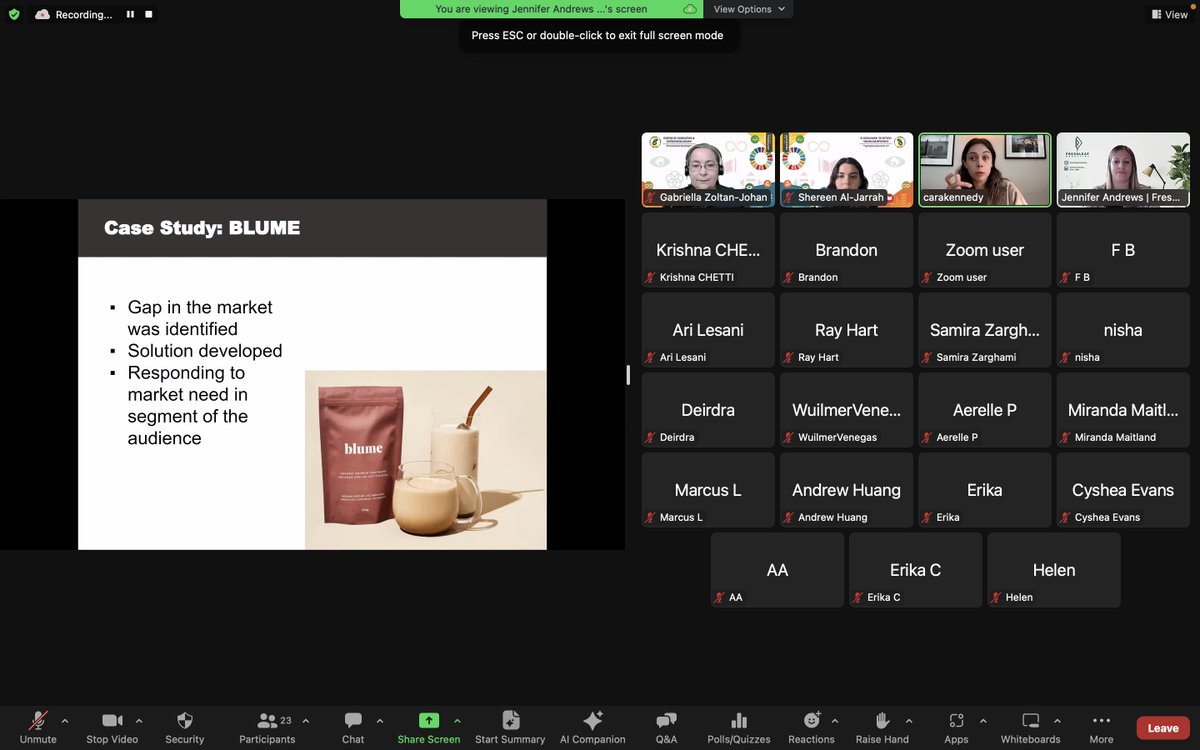This screenshot has height=750, width=1200.
Task: Open Apps icon
Action: tap(956, 720)
